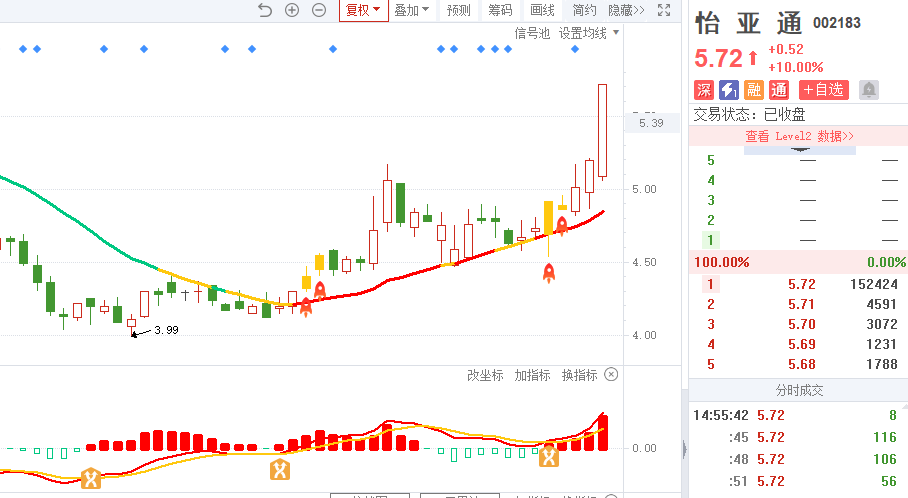Image resolution: width=908 pixels, height=498 pixels.
Task: Click bid level 2 volume 4591
Action: point(882,304)
